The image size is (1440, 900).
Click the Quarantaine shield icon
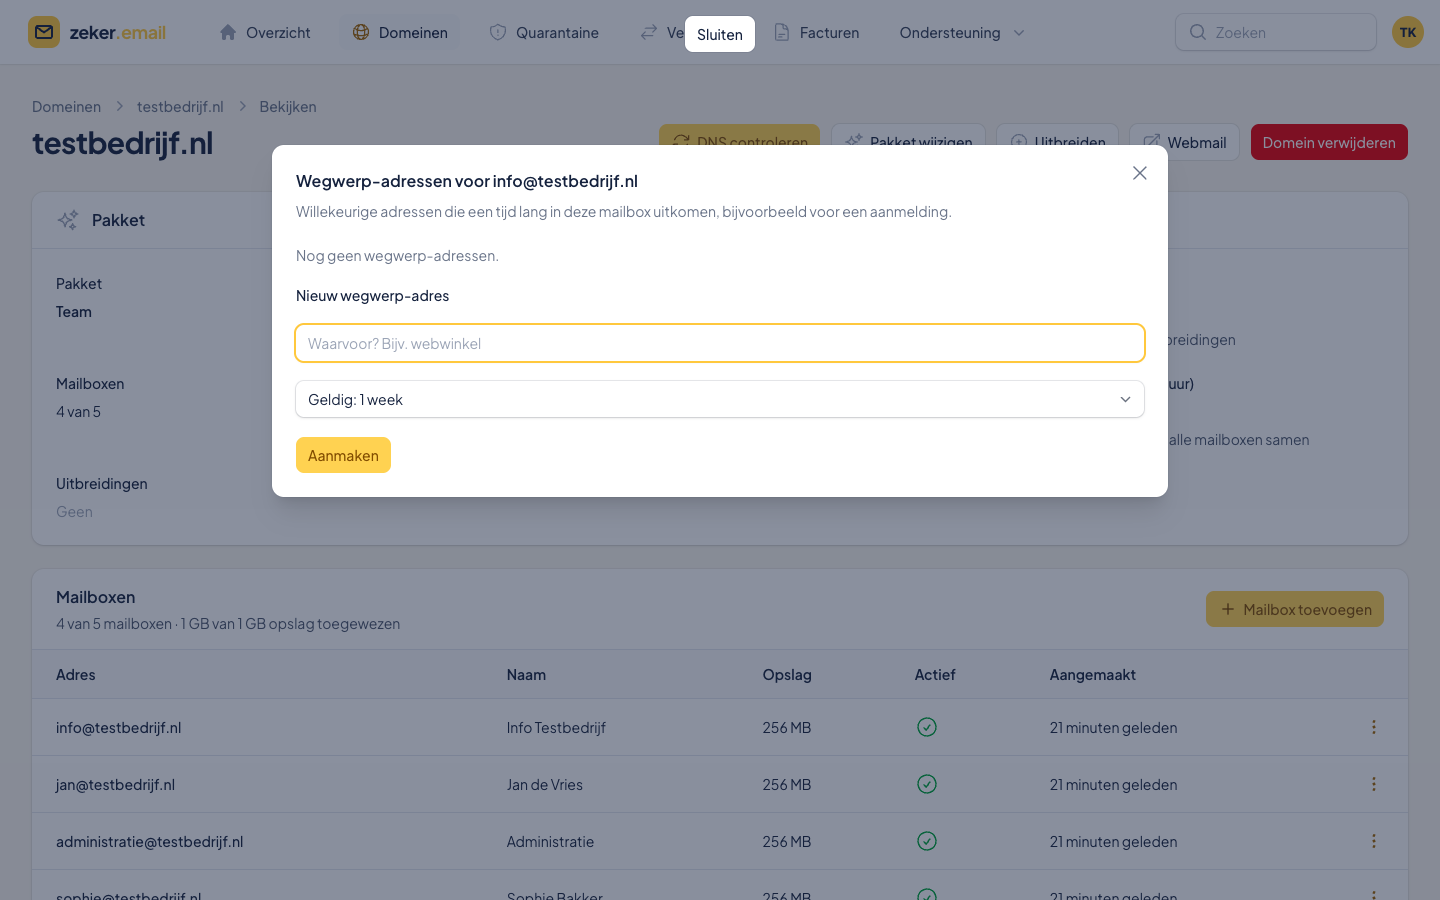click(x=498, y=32)
